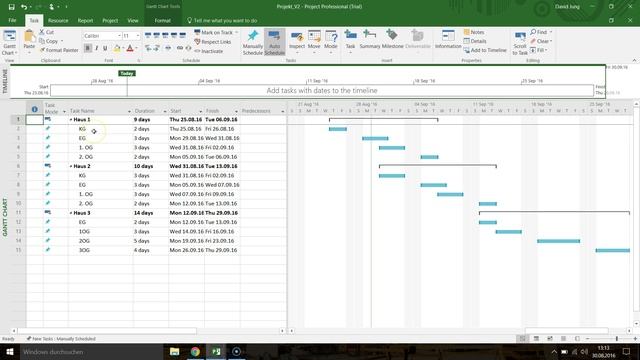Screen dimensions: 640x360
Task: Toggle Underline formatting
Action: [x=105, y=49]
